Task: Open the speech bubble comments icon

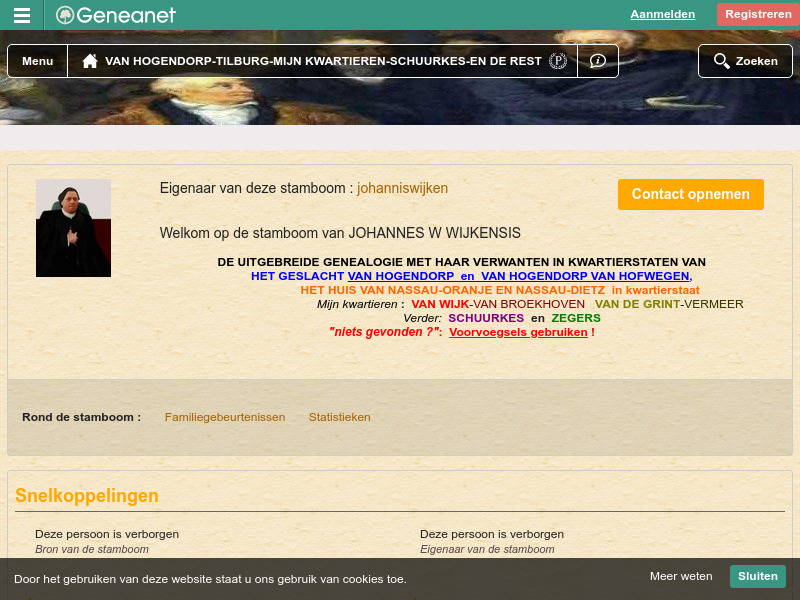Action: [x=598, y=60]
